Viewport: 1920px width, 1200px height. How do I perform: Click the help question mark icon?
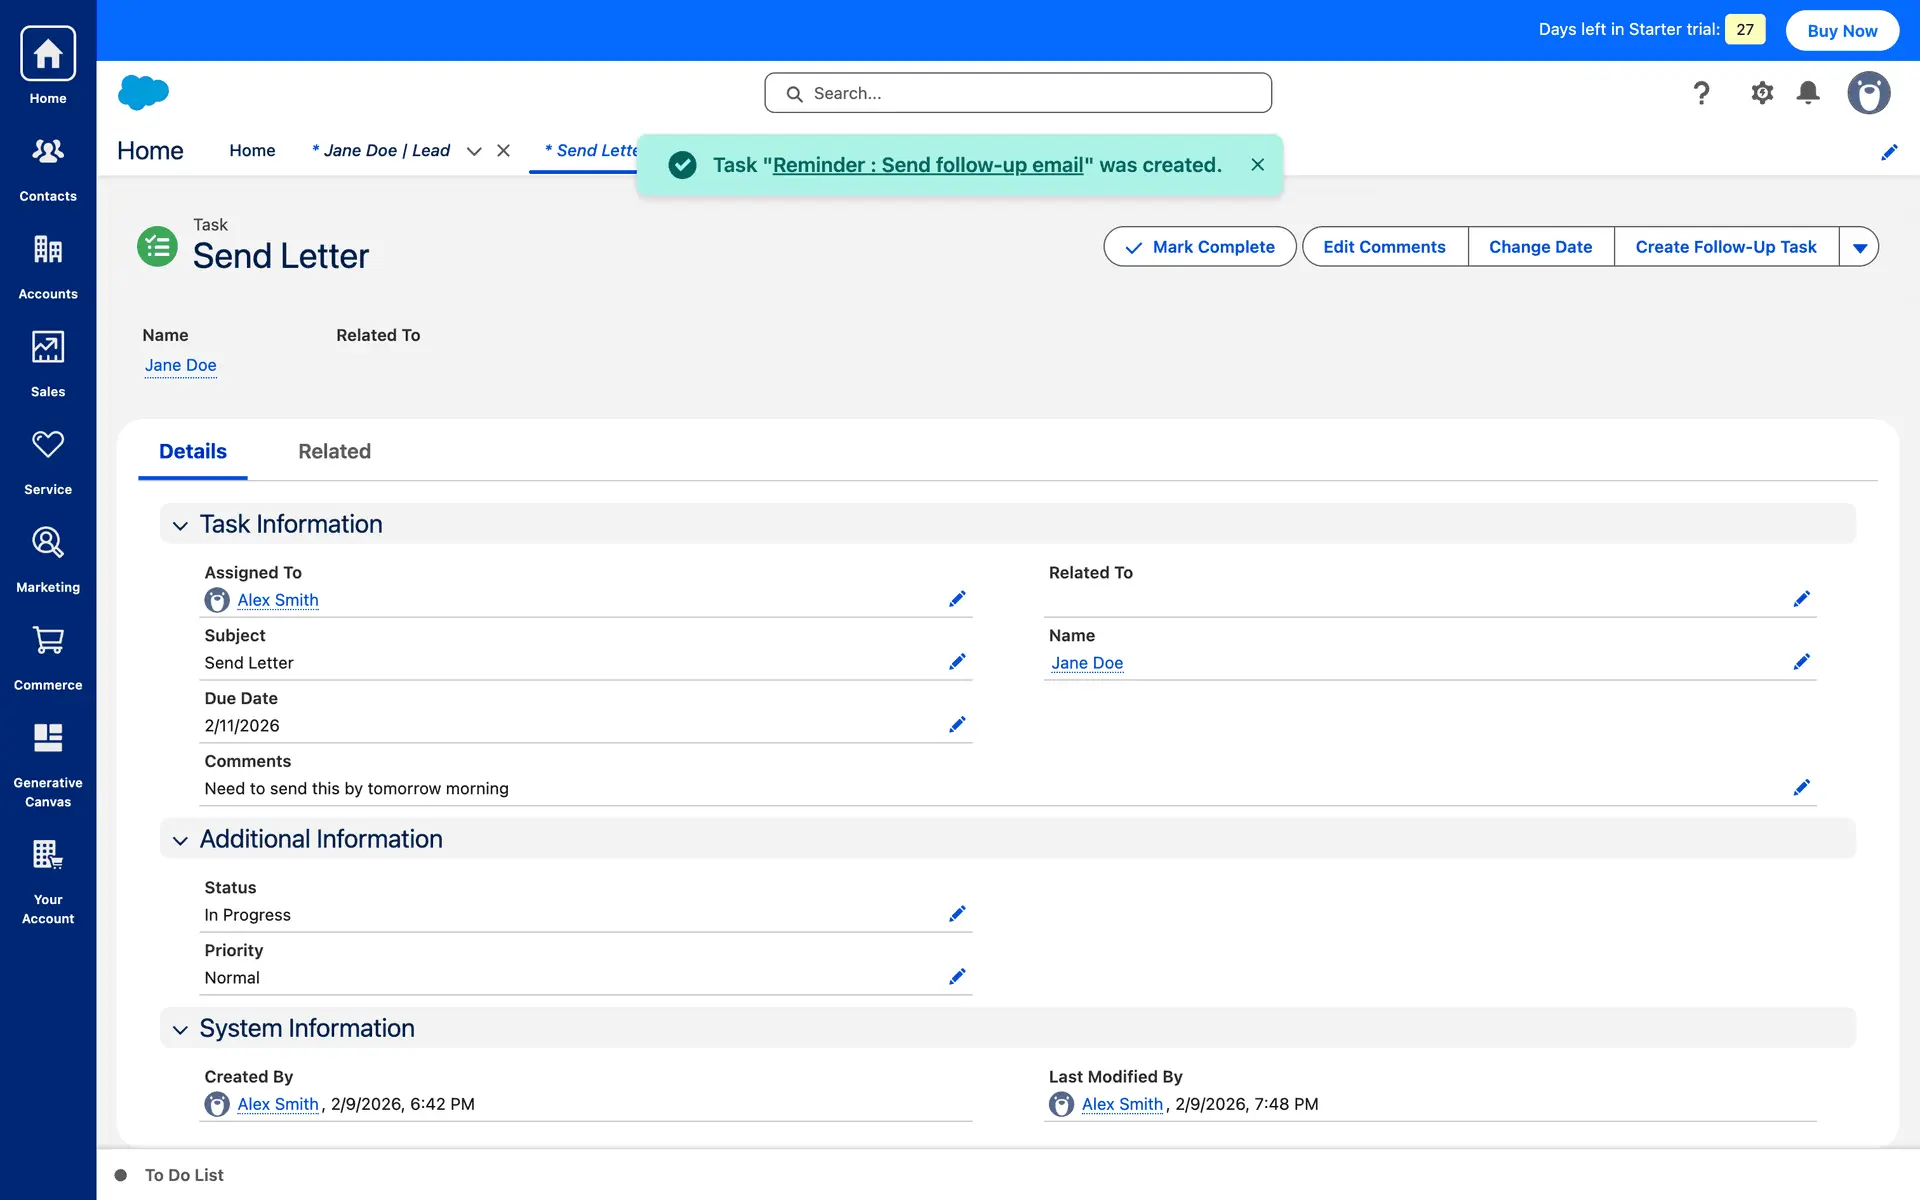(1701, 93)
